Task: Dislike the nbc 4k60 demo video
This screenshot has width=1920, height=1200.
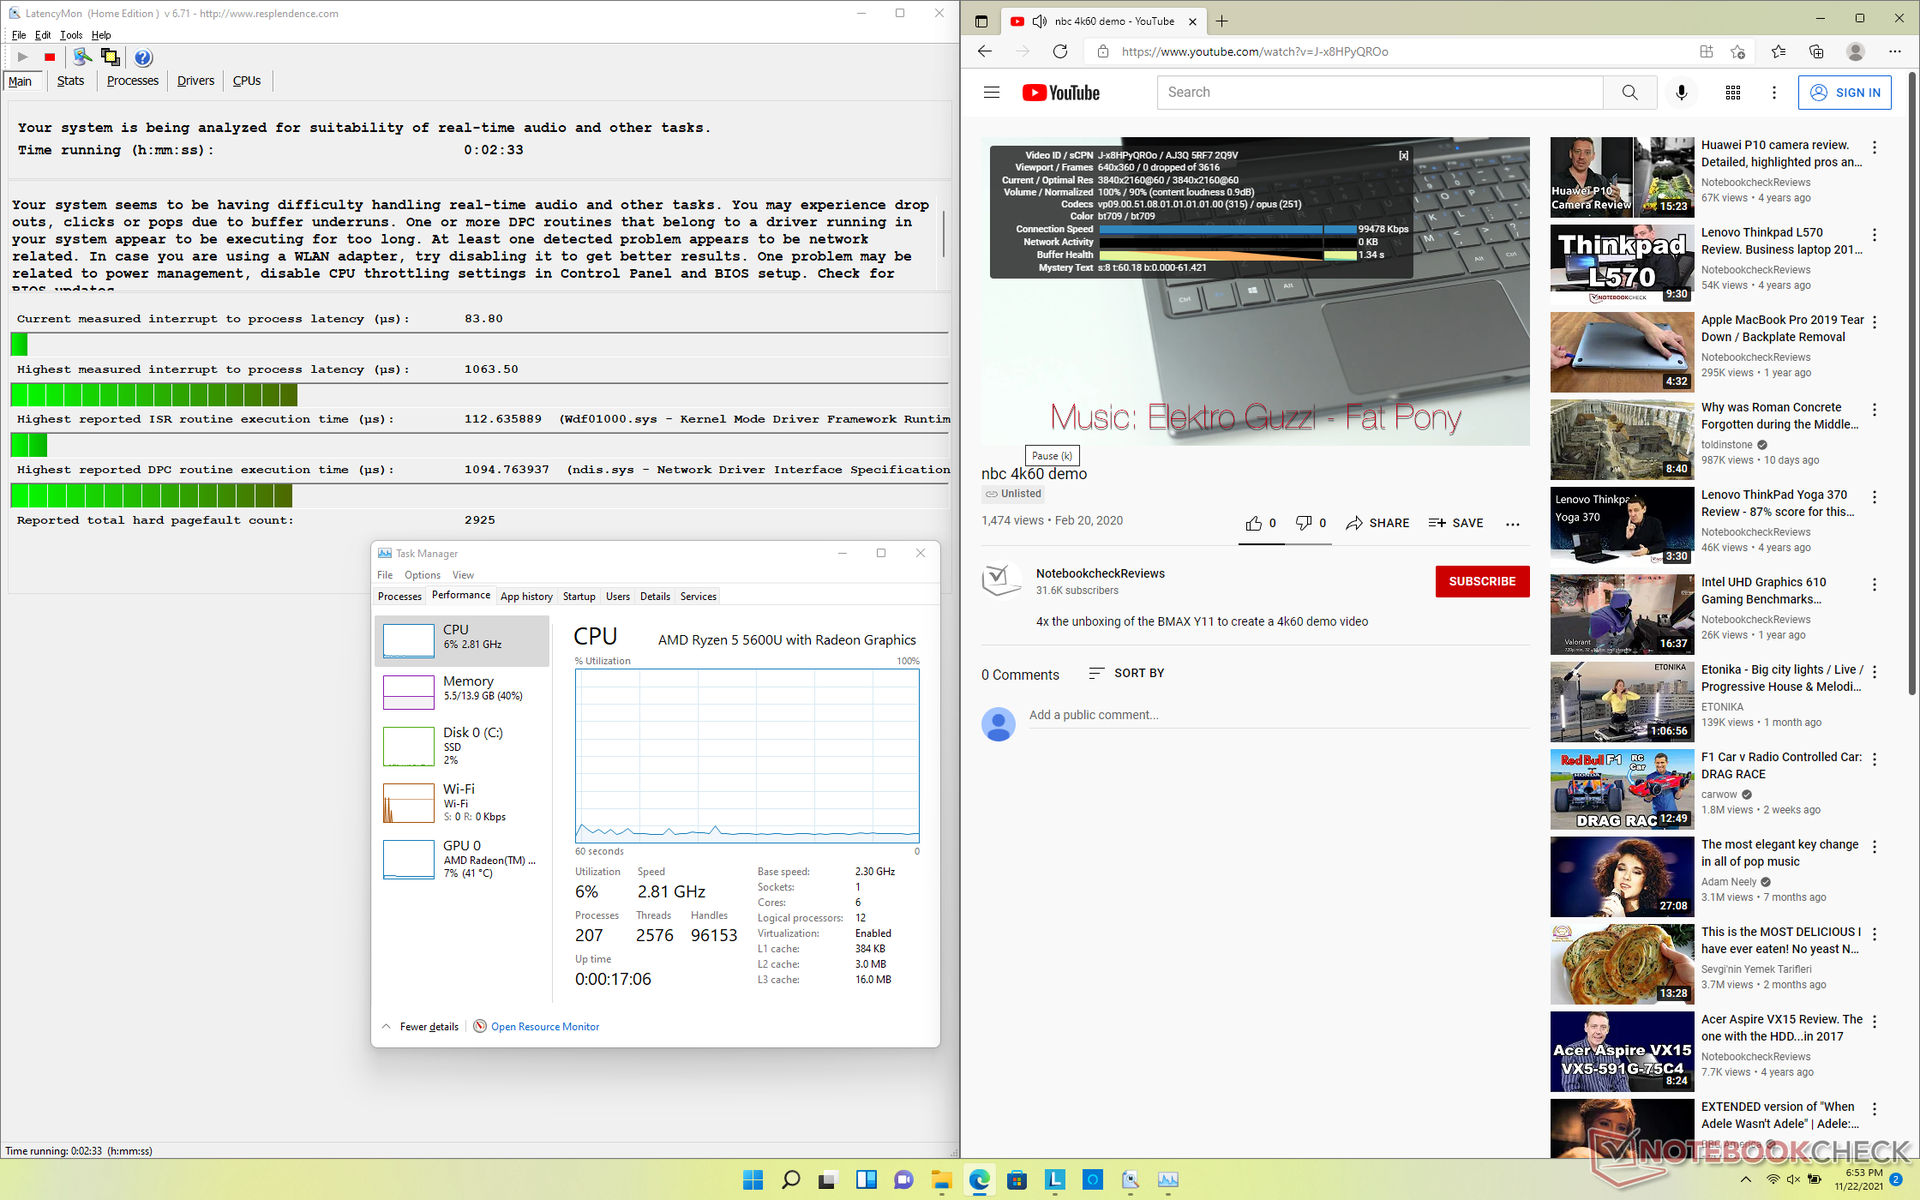Action: click(x=1303, y=523)
